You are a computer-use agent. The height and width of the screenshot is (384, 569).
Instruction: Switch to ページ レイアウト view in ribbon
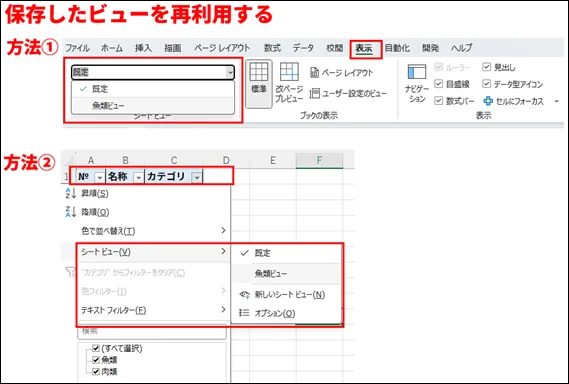341,73
